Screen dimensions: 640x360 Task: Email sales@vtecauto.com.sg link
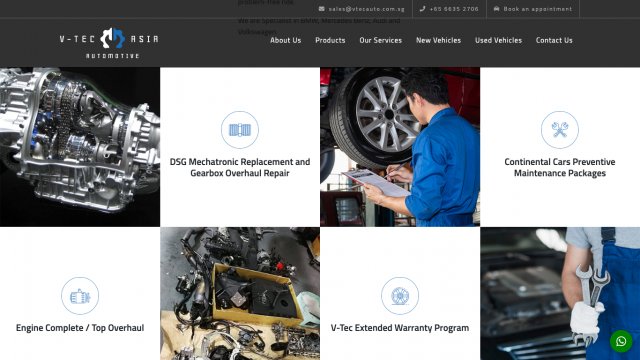click(367, 9)
